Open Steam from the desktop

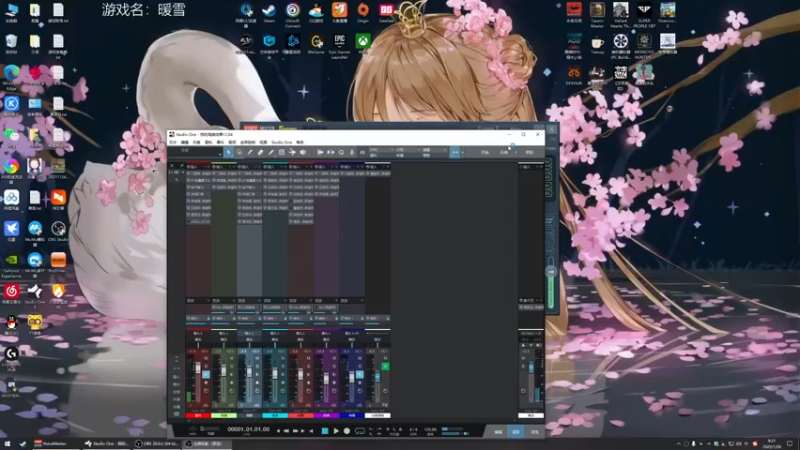point(269,14)
